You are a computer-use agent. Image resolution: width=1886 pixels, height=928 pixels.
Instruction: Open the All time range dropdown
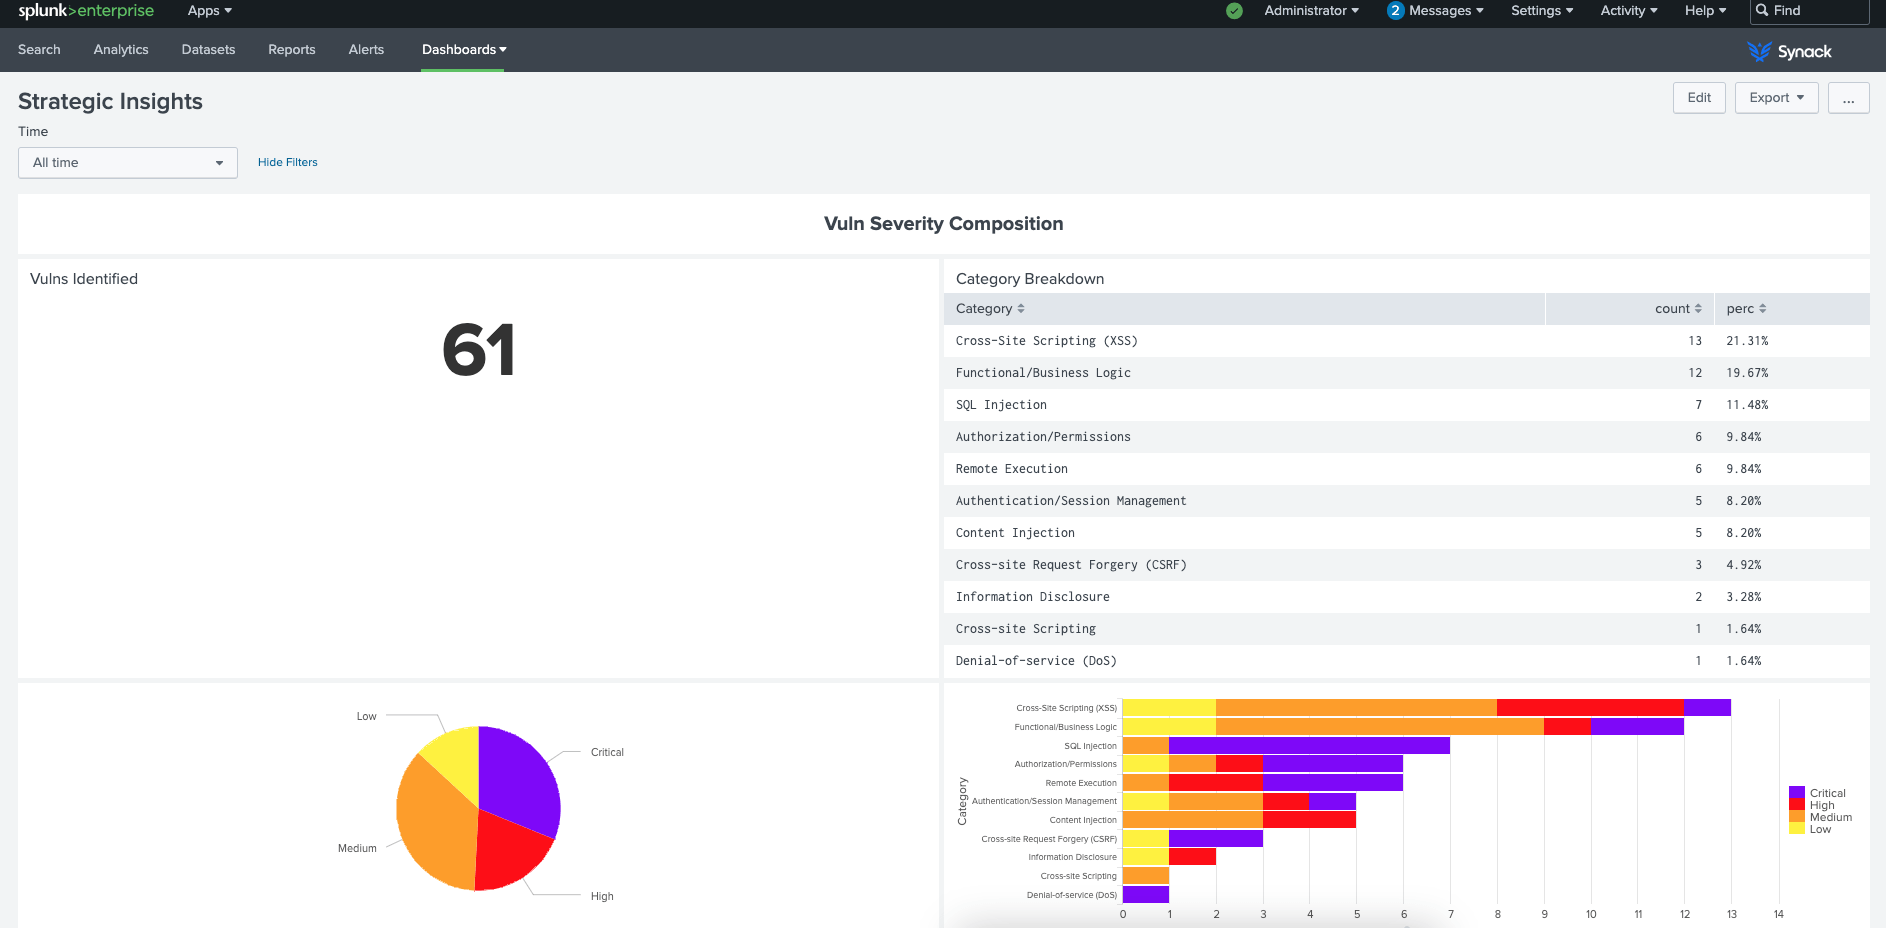pyautogui.click(x=128, y=163)
